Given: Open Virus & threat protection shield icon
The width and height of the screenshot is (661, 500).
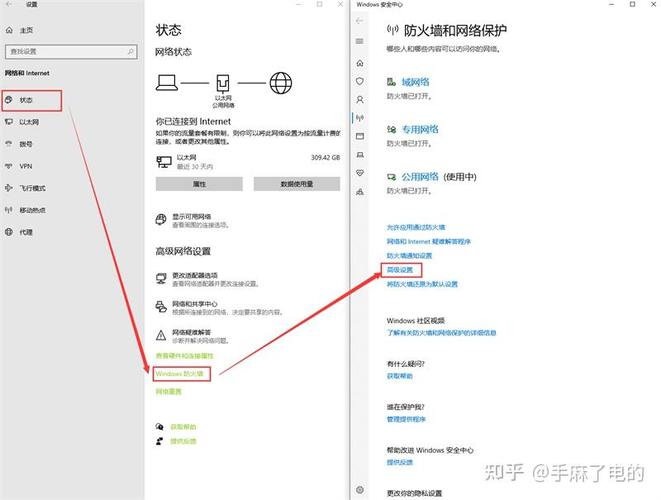Looking at the screenshot, I should tap(360, 81).
